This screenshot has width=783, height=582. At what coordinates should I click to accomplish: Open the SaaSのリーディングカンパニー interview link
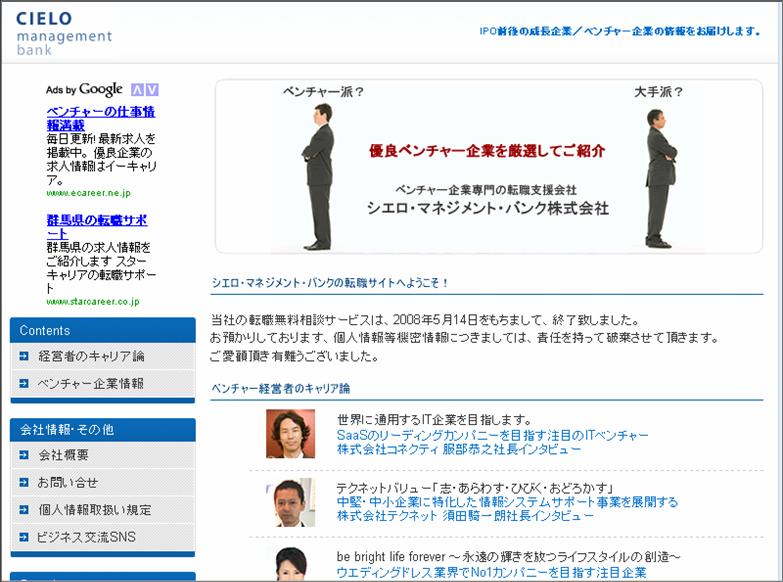[x=492, y=435]
